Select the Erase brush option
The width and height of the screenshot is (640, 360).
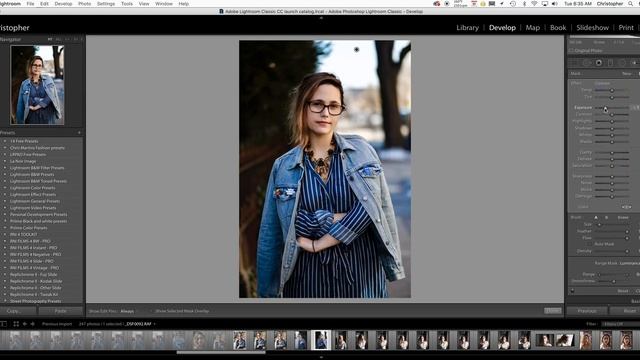tap(623, 218)
